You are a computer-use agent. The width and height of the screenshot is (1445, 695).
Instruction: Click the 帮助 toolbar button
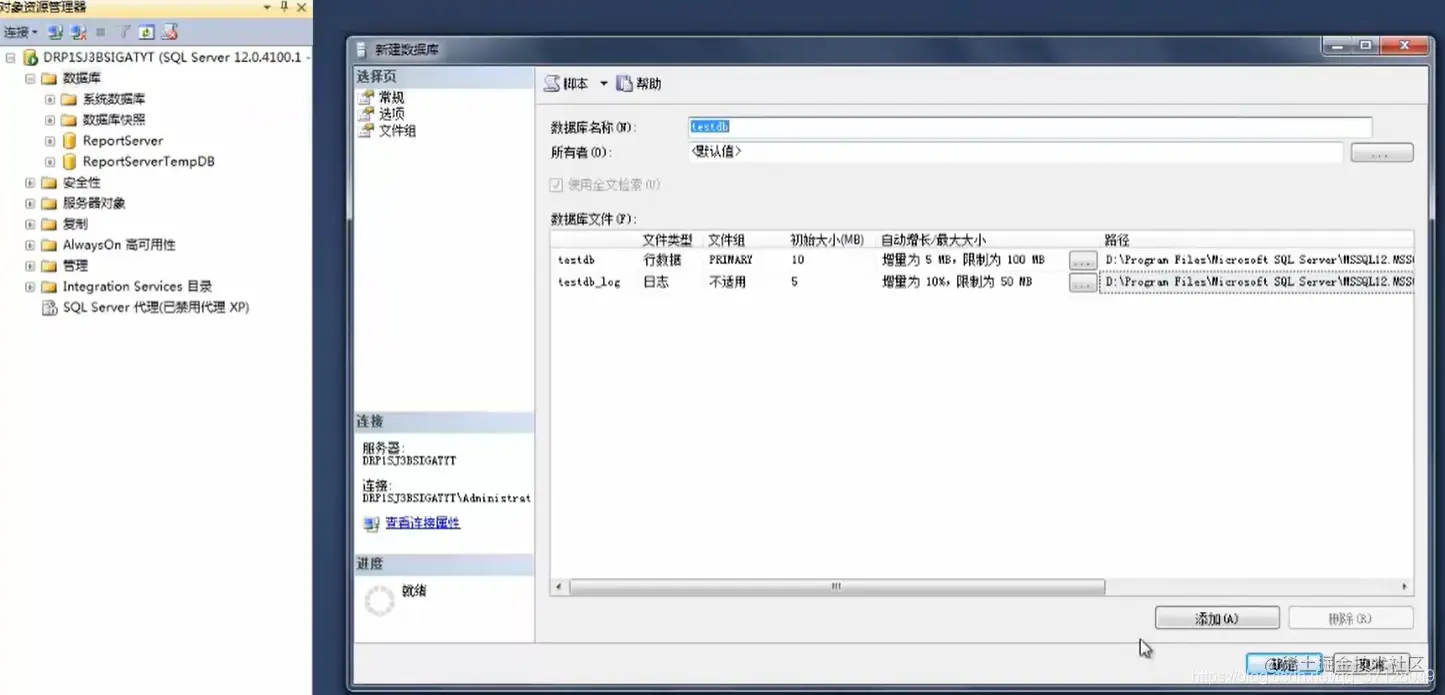pyautogui.click(x=639, y=84)
